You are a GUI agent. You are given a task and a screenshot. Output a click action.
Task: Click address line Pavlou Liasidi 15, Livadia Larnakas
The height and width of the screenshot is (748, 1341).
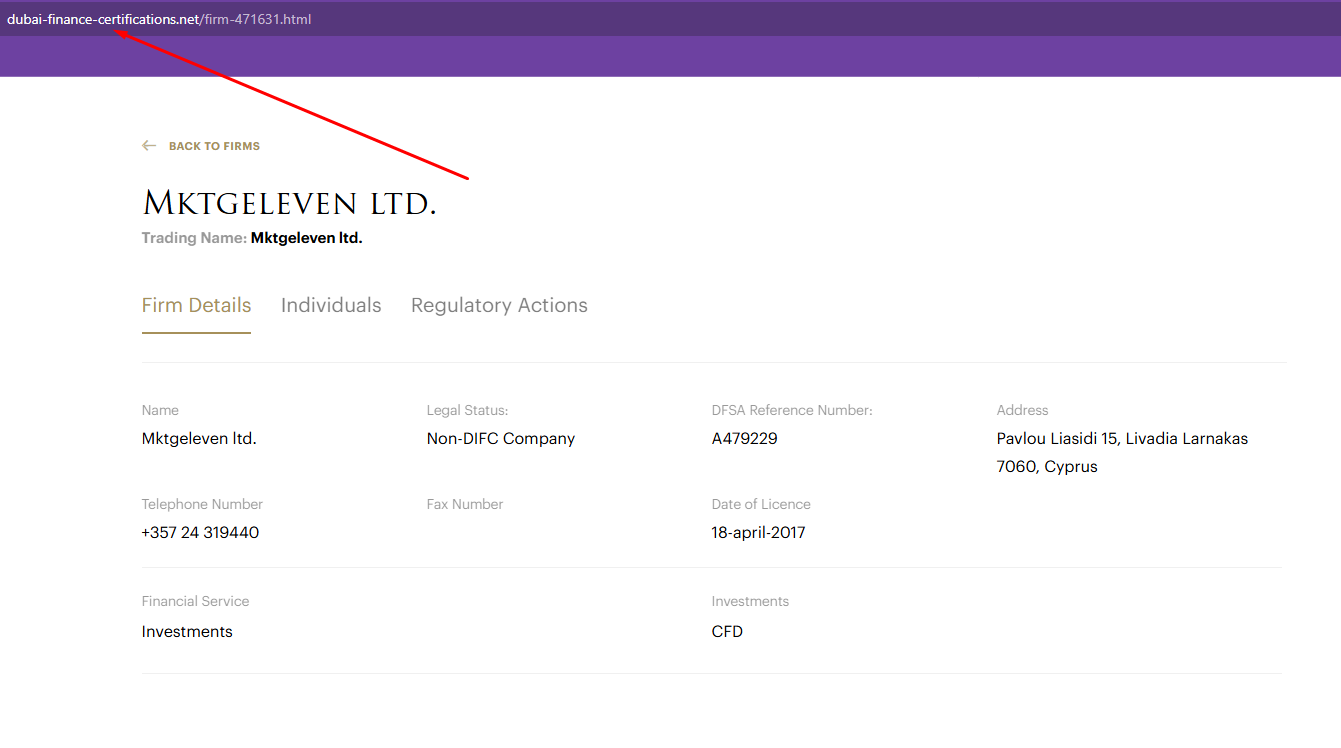(1122, 438)
